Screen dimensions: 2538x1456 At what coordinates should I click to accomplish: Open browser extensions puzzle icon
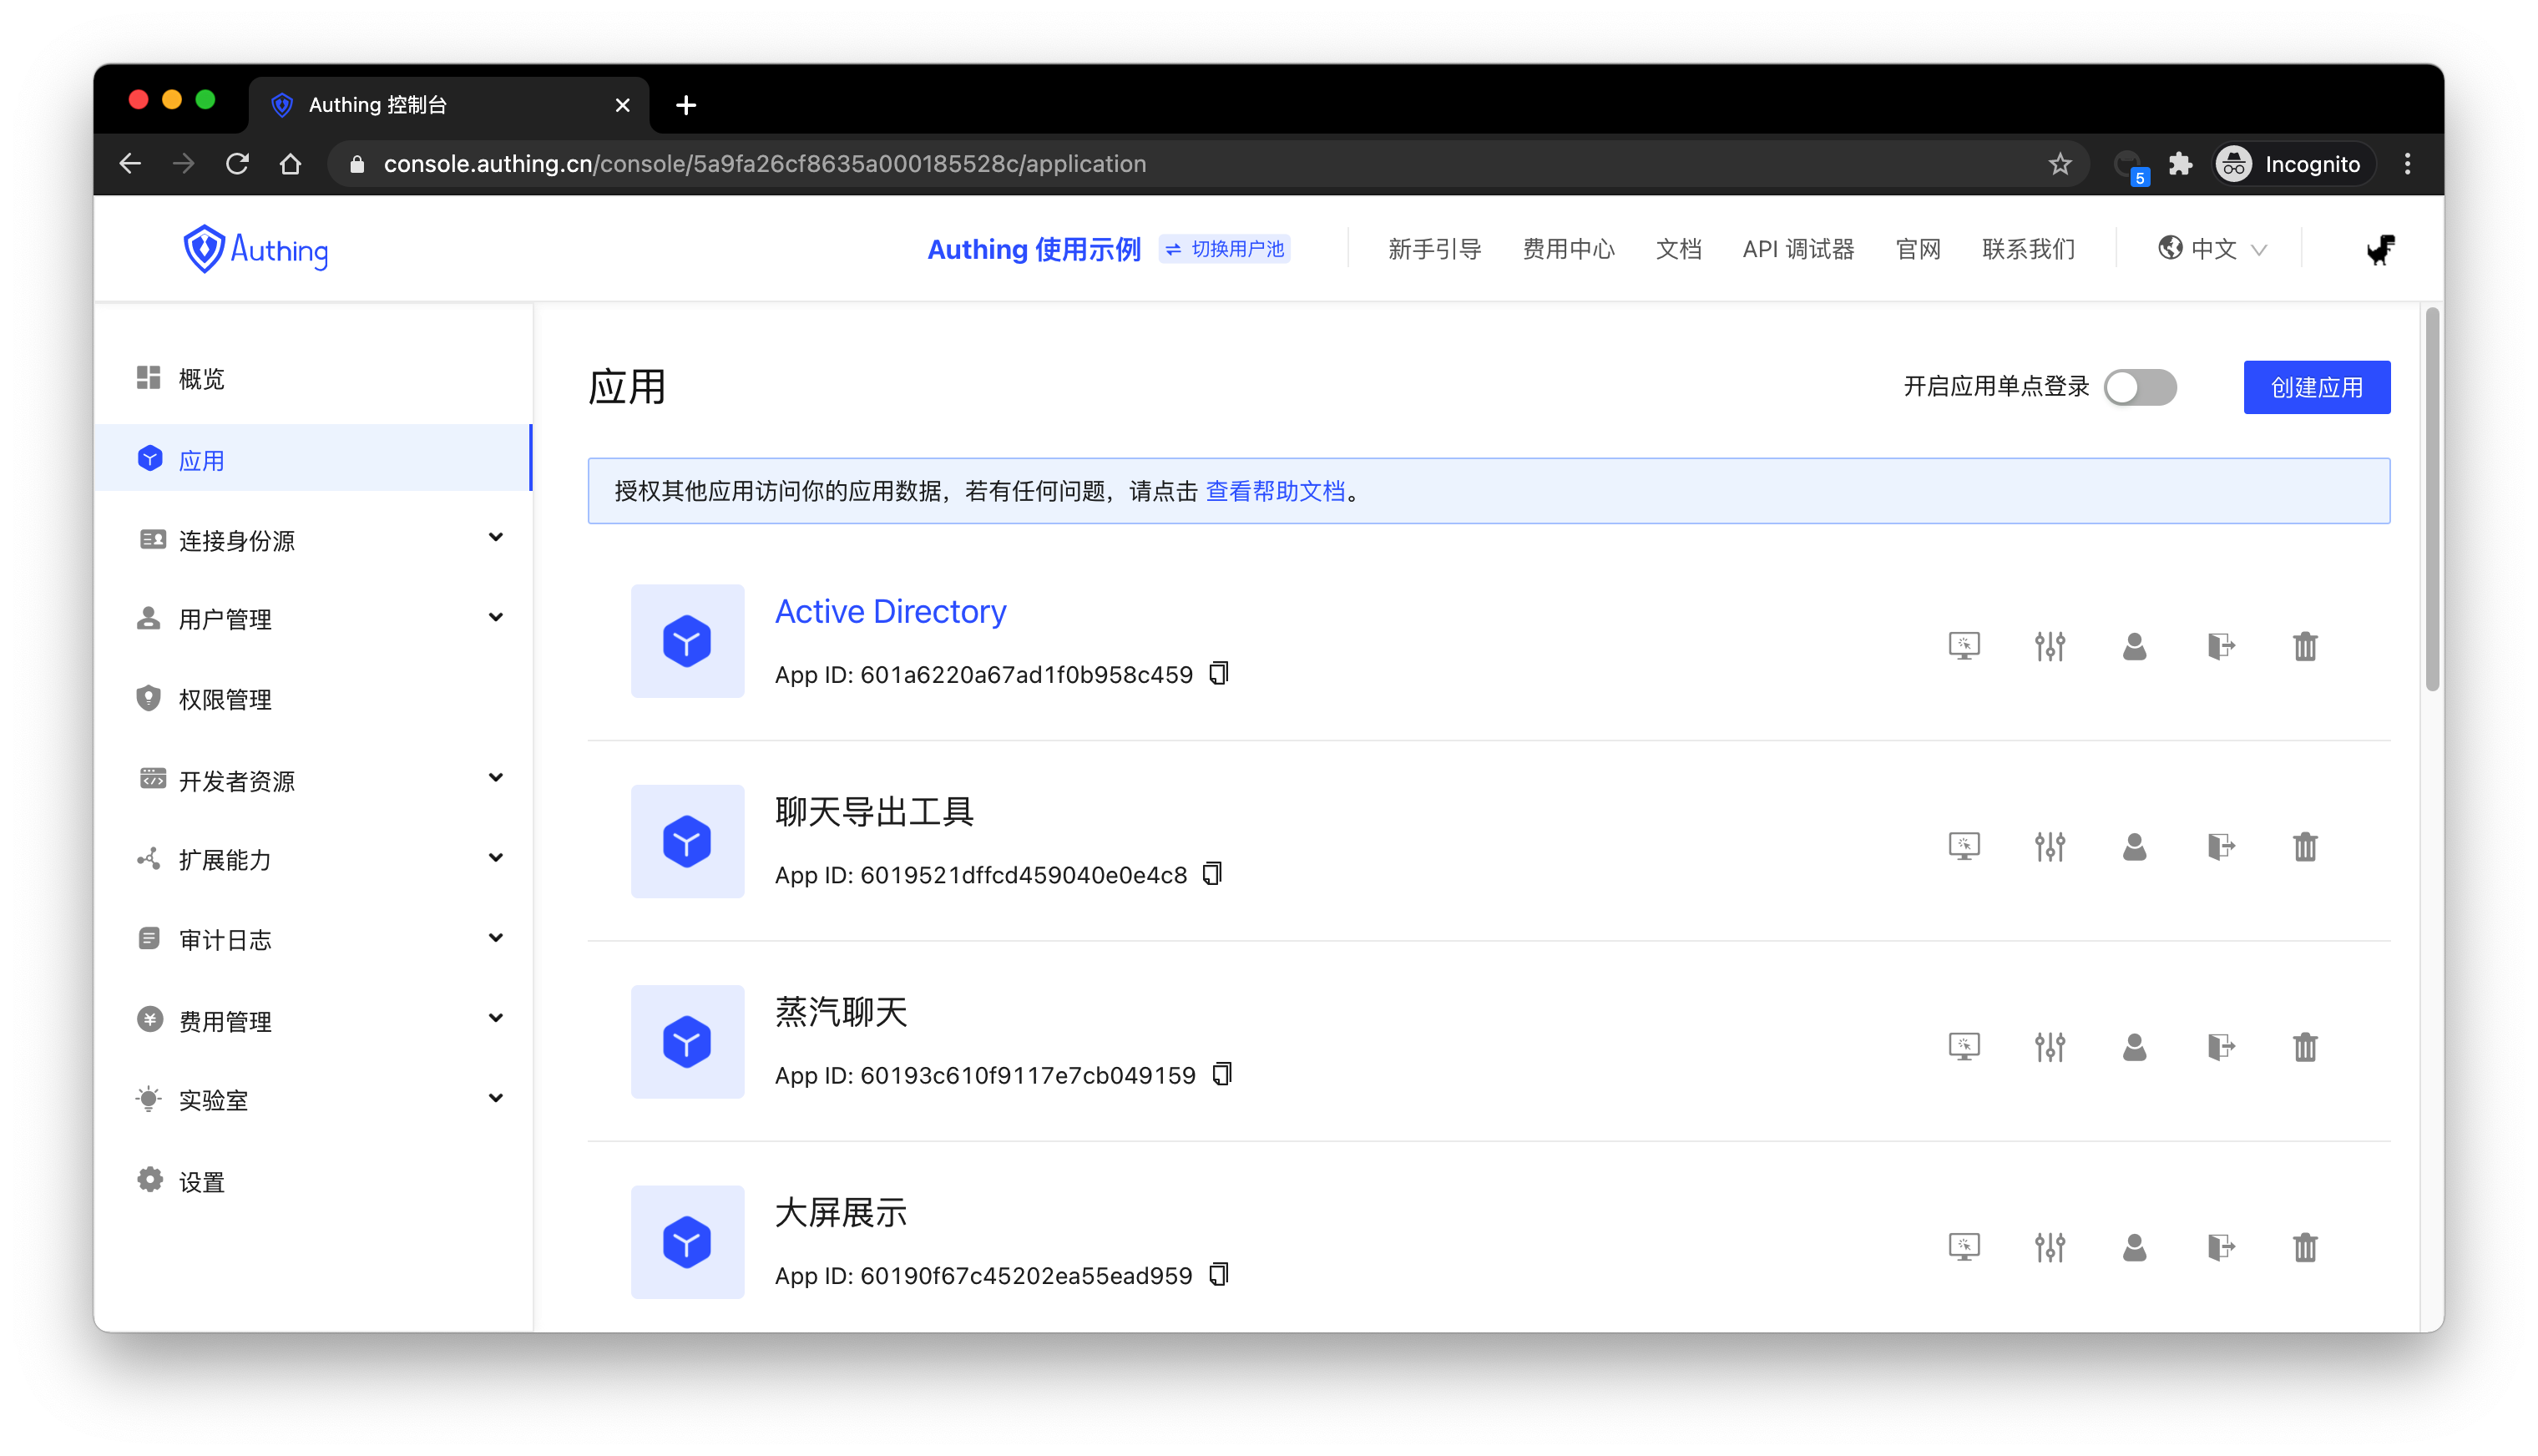2180,164
